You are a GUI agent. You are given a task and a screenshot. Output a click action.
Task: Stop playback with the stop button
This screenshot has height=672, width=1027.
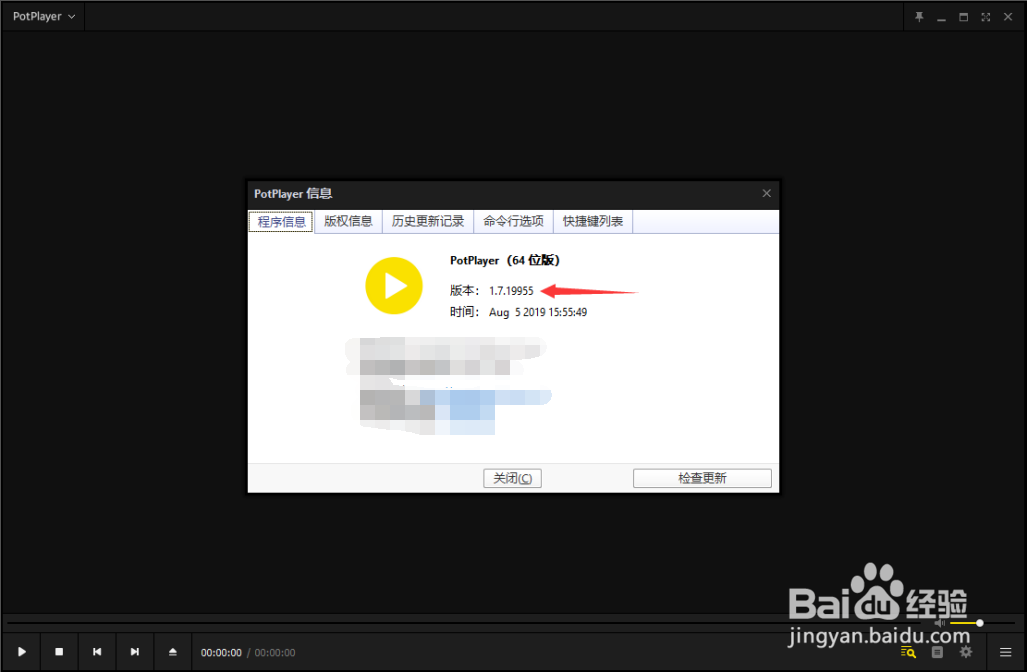click(59, 652)
